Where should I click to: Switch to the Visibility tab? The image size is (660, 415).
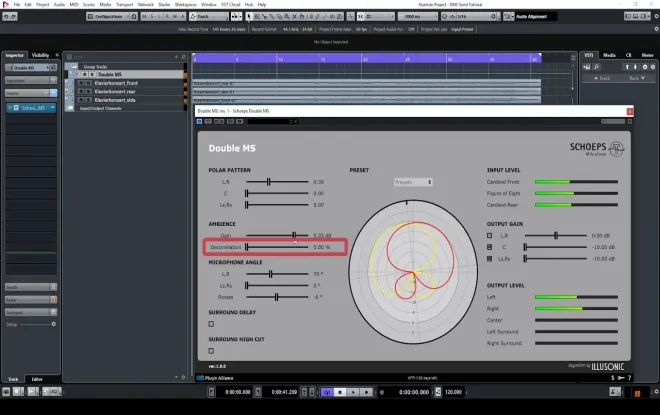[40, 55]
